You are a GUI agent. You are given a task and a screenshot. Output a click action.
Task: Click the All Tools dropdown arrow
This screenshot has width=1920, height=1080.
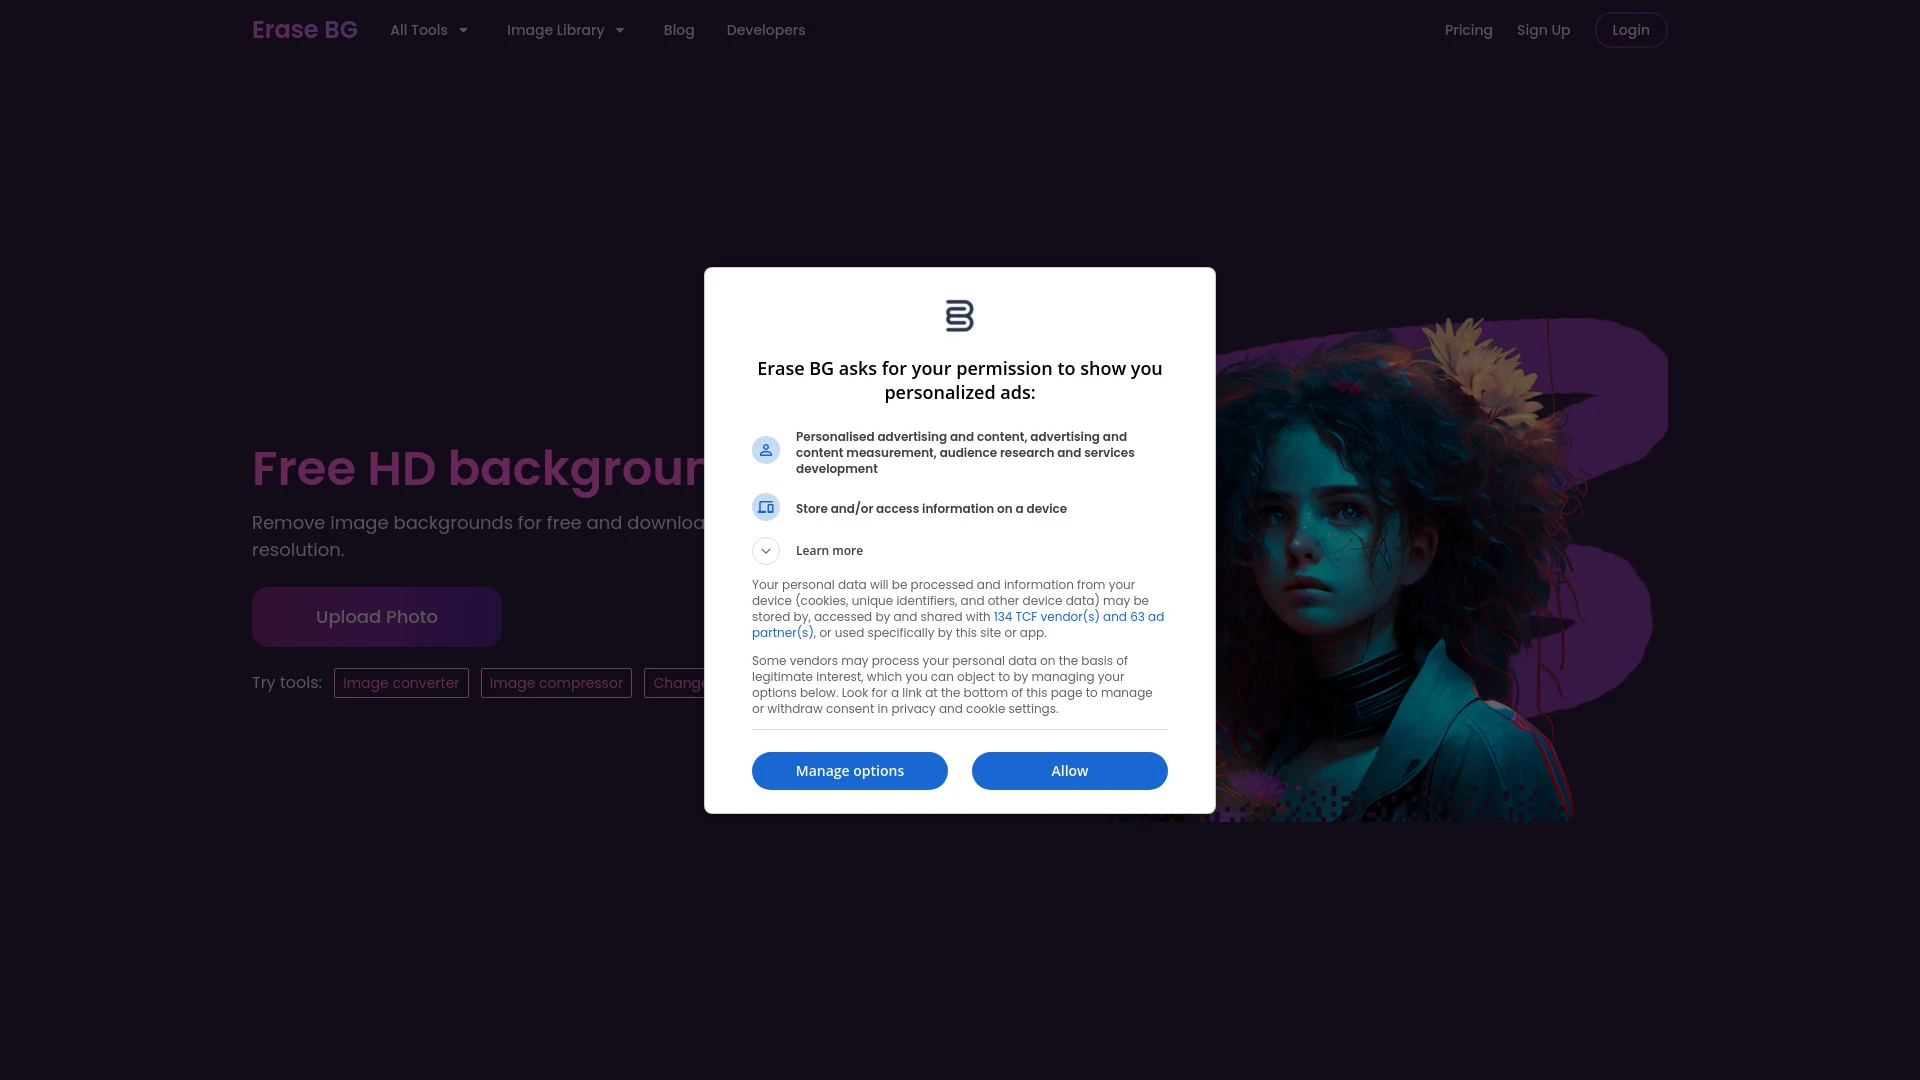[x=463, y=30]
